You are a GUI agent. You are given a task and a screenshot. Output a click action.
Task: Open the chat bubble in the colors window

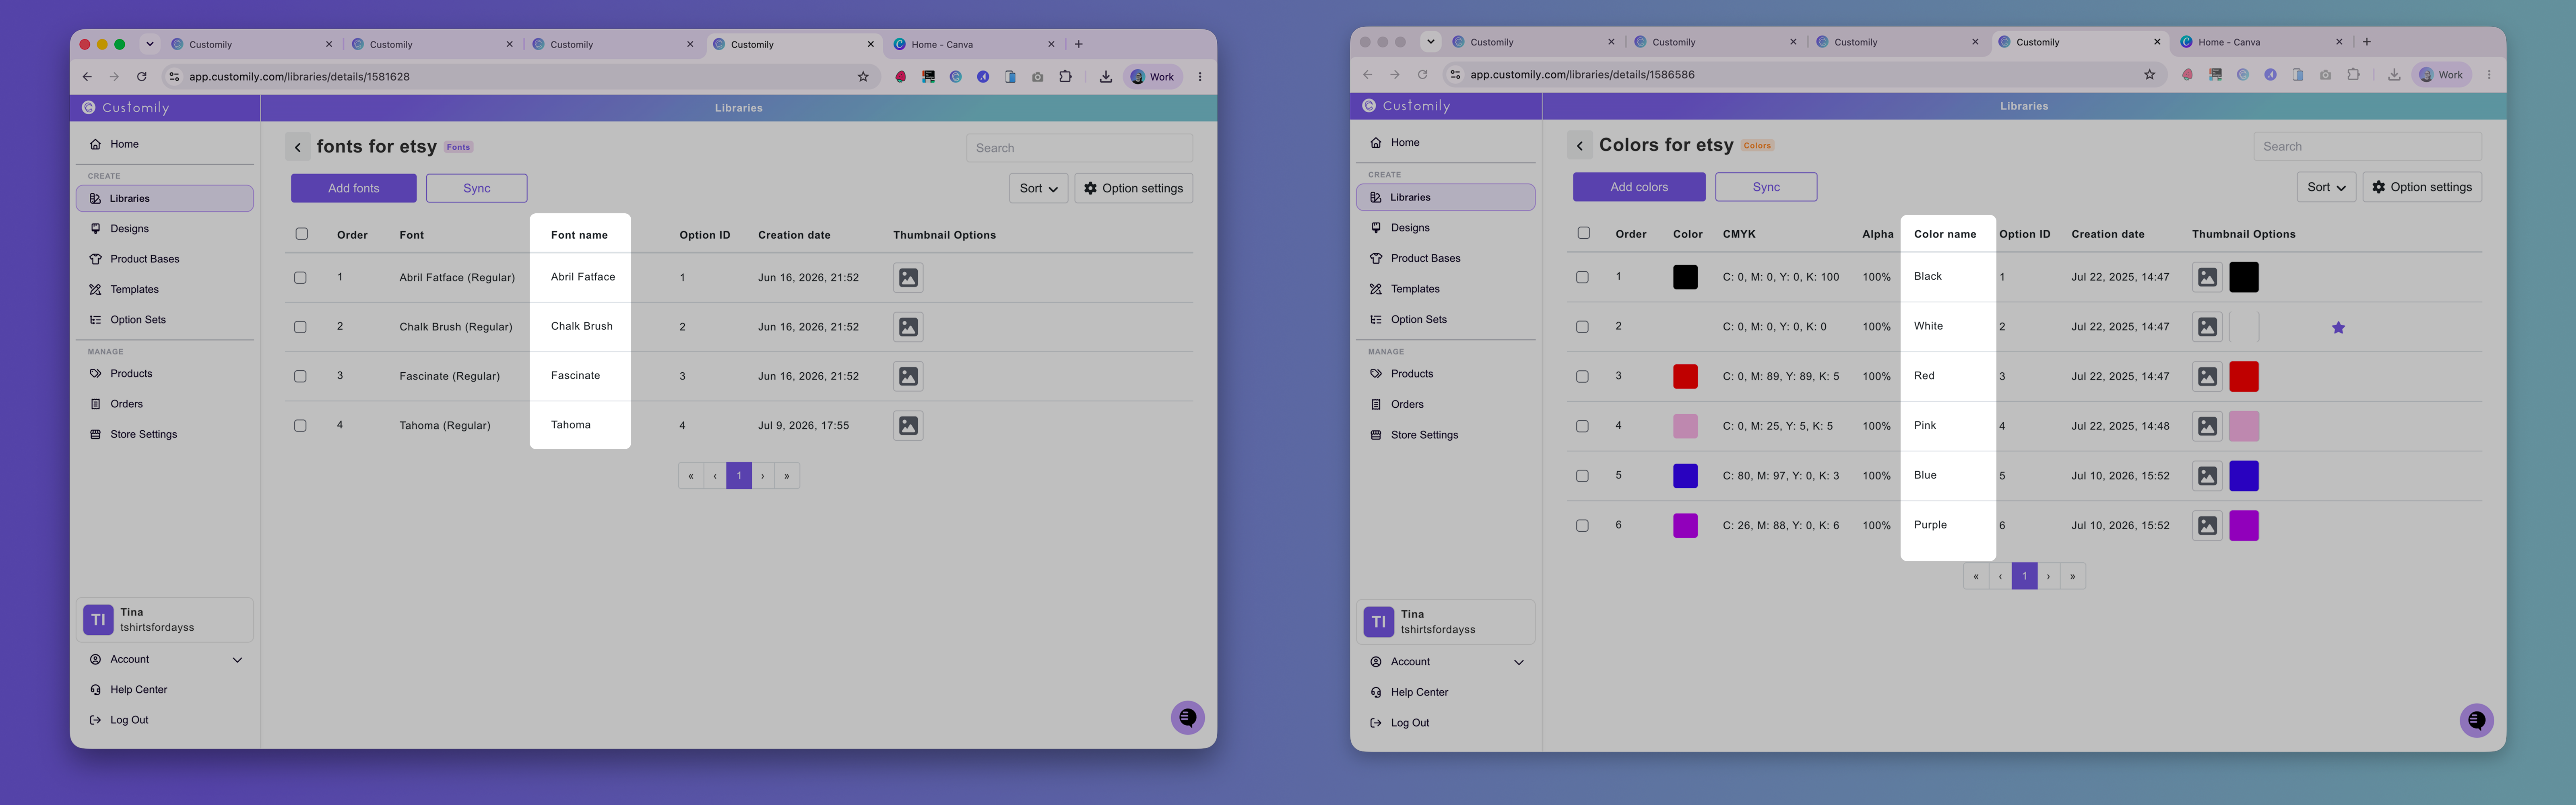coord(2477,720)
